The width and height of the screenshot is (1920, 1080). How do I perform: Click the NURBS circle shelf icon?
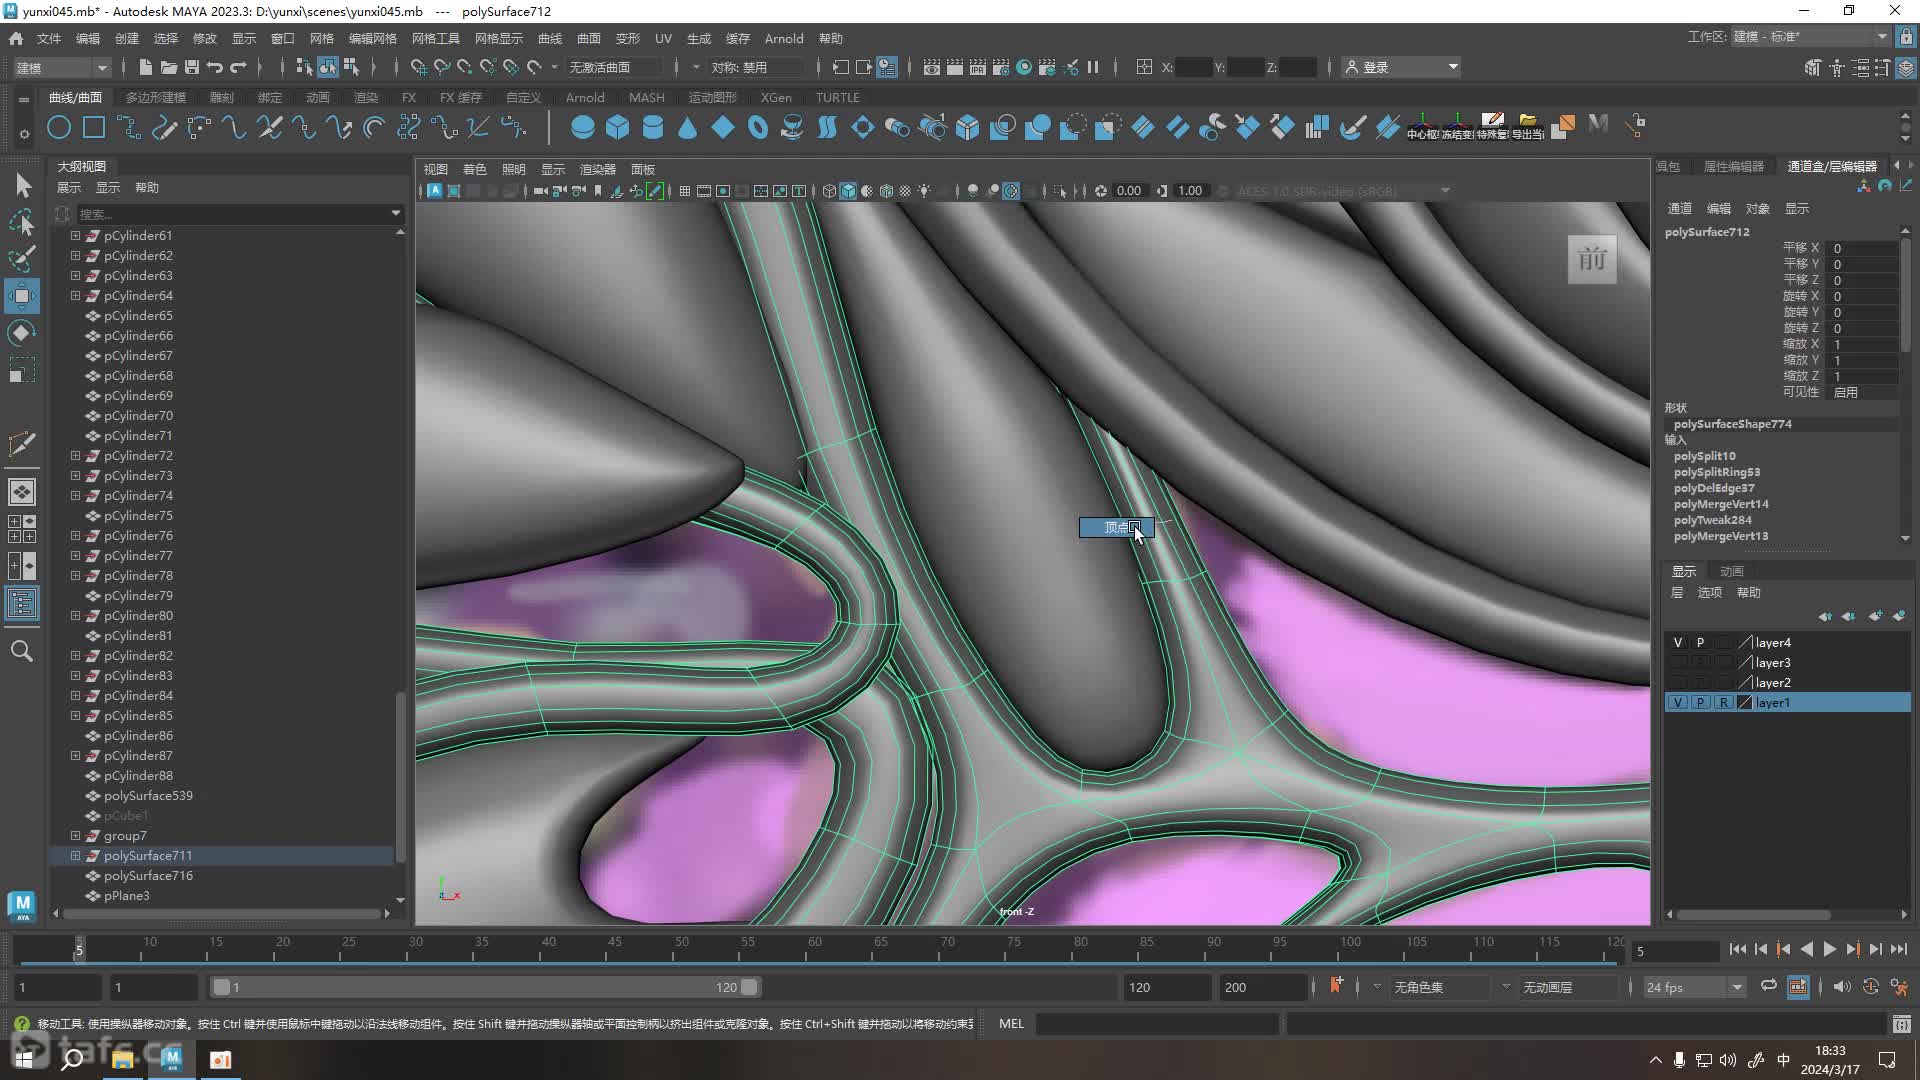(x=59, y=127)
